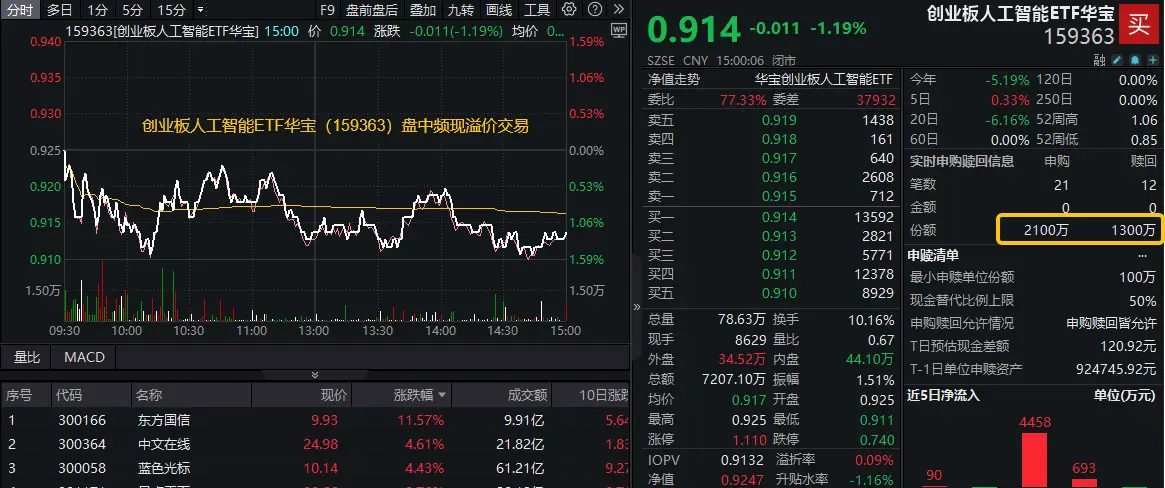
Task: Set a price alert with bell icon
Action: pos(1135,59)
